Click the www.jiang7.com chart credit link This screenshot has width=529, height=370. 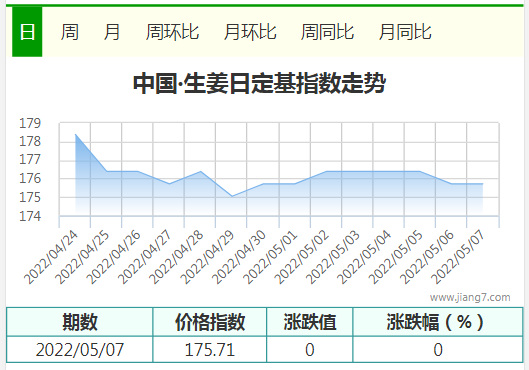click(470, 297)
